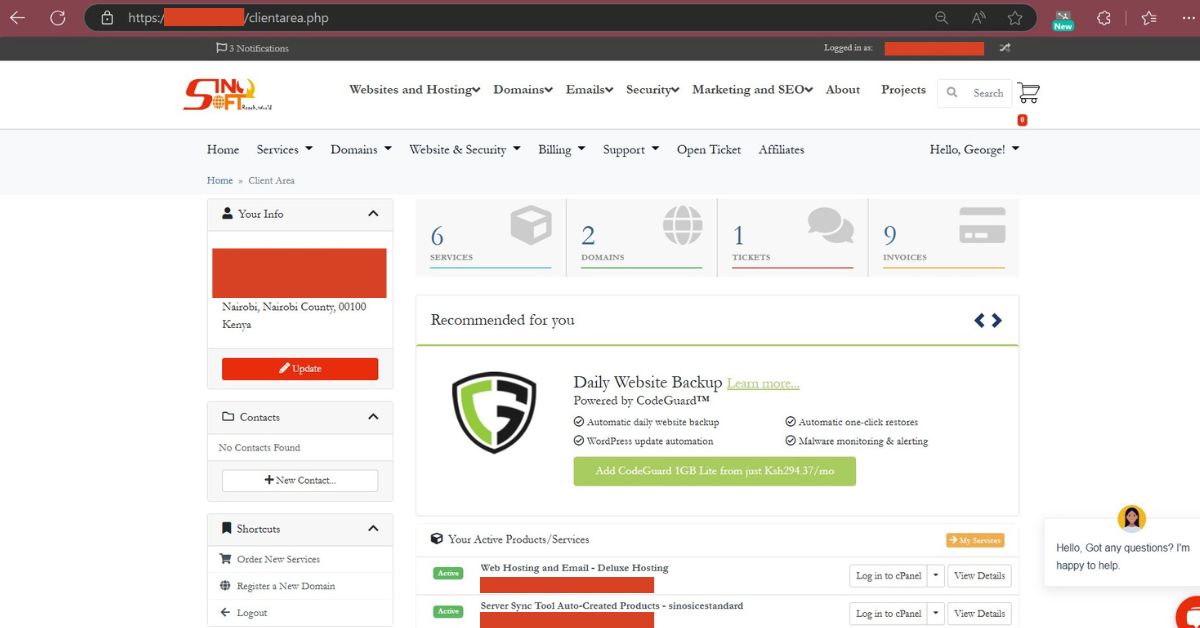The image size is (1200, 628).
Task: Add page to favorites star icon
Action: point(1015,18)
